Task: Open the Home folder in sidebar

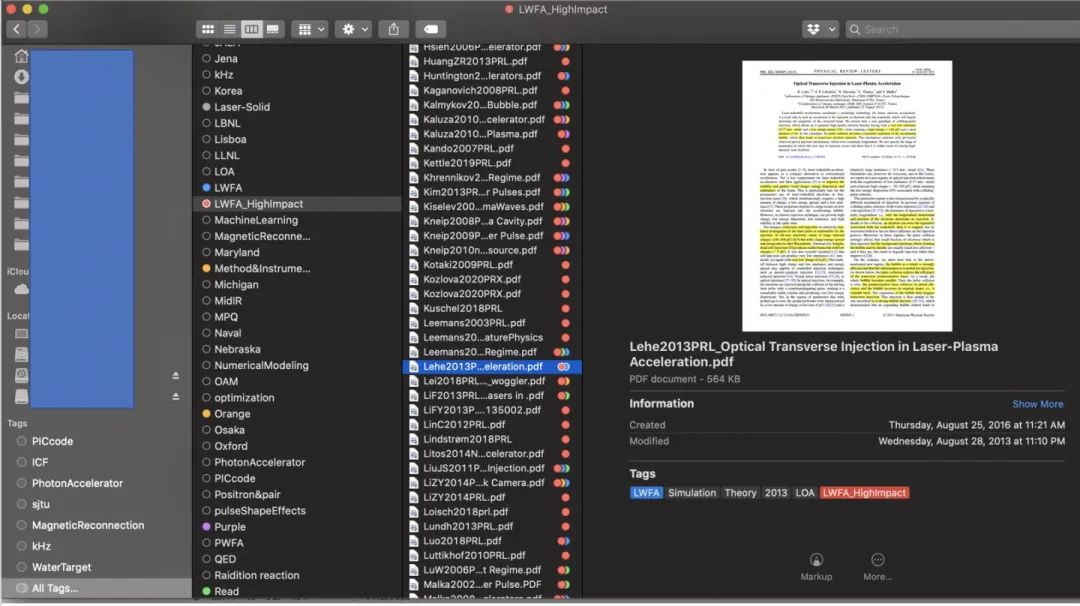Action: point(21,56)
